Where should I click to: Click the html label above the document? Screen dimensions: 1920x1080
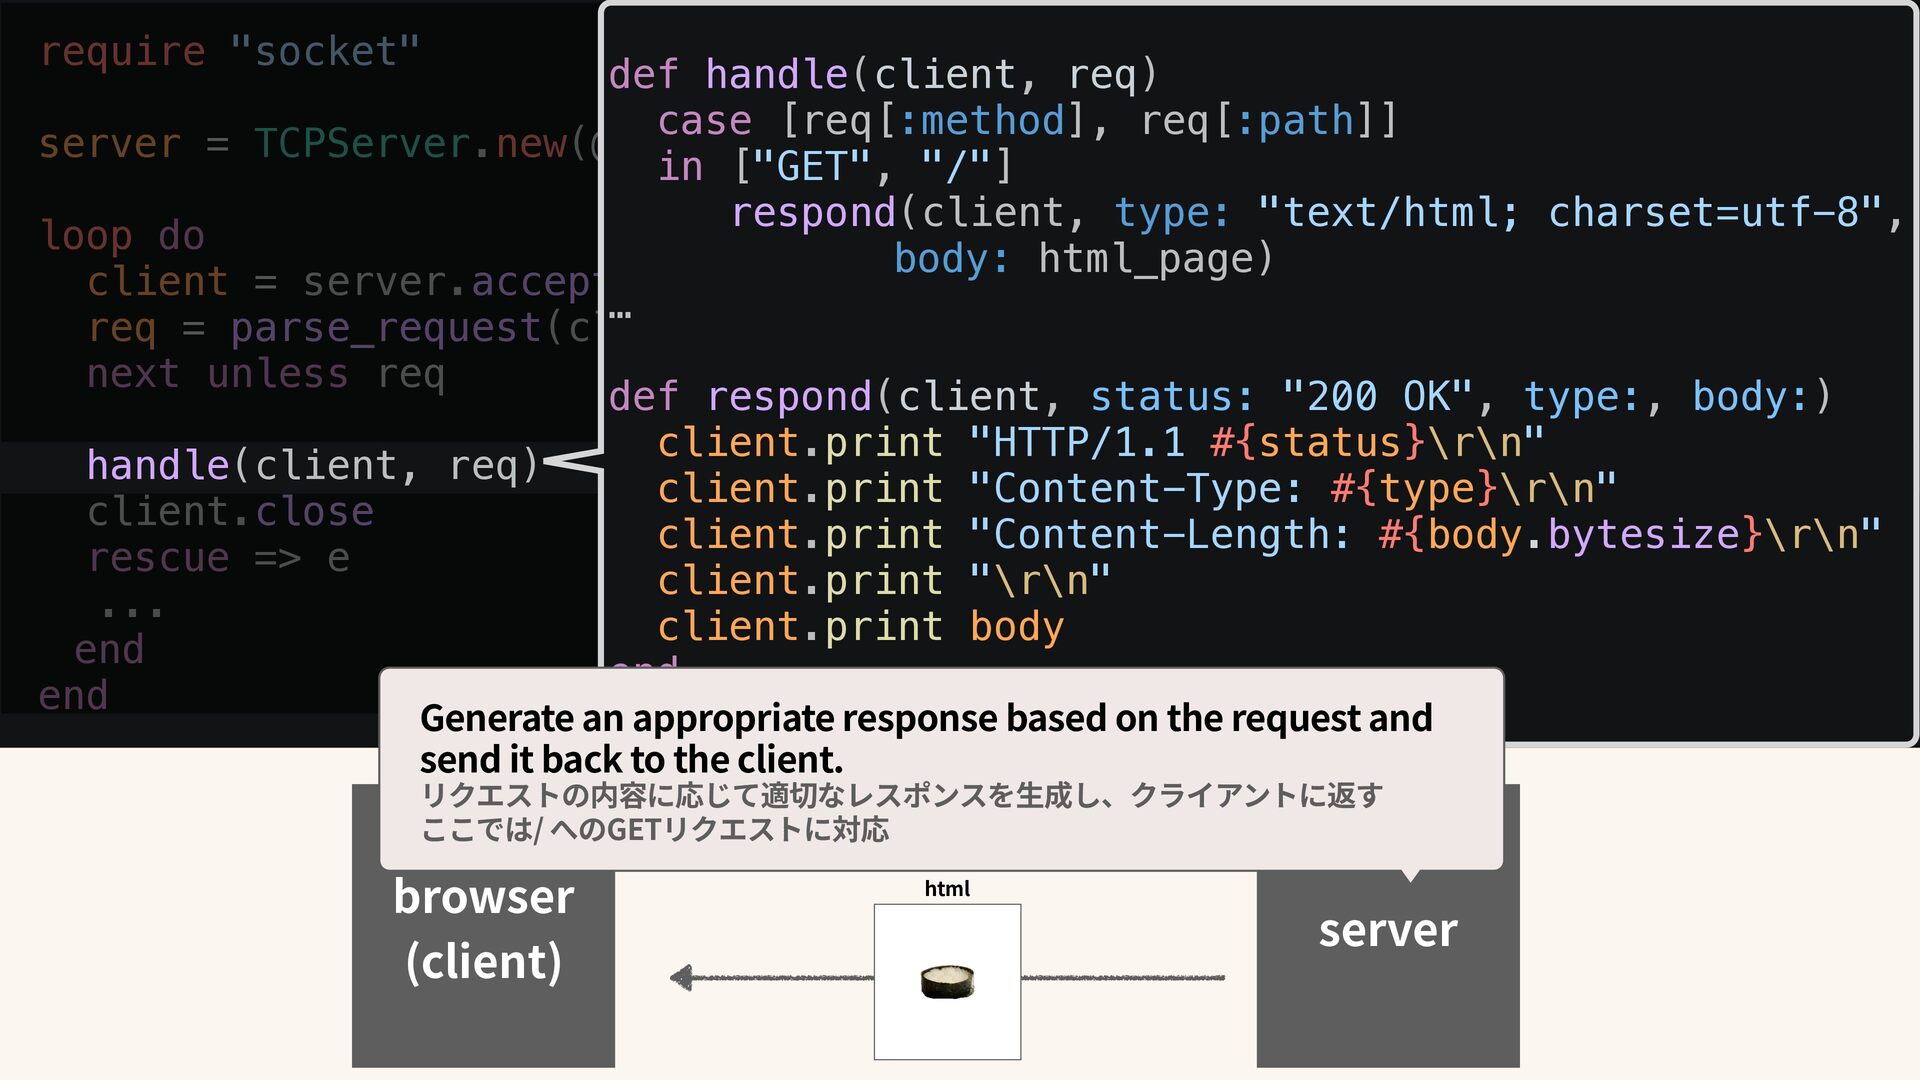pyautogui.click(x=946, y=888)
